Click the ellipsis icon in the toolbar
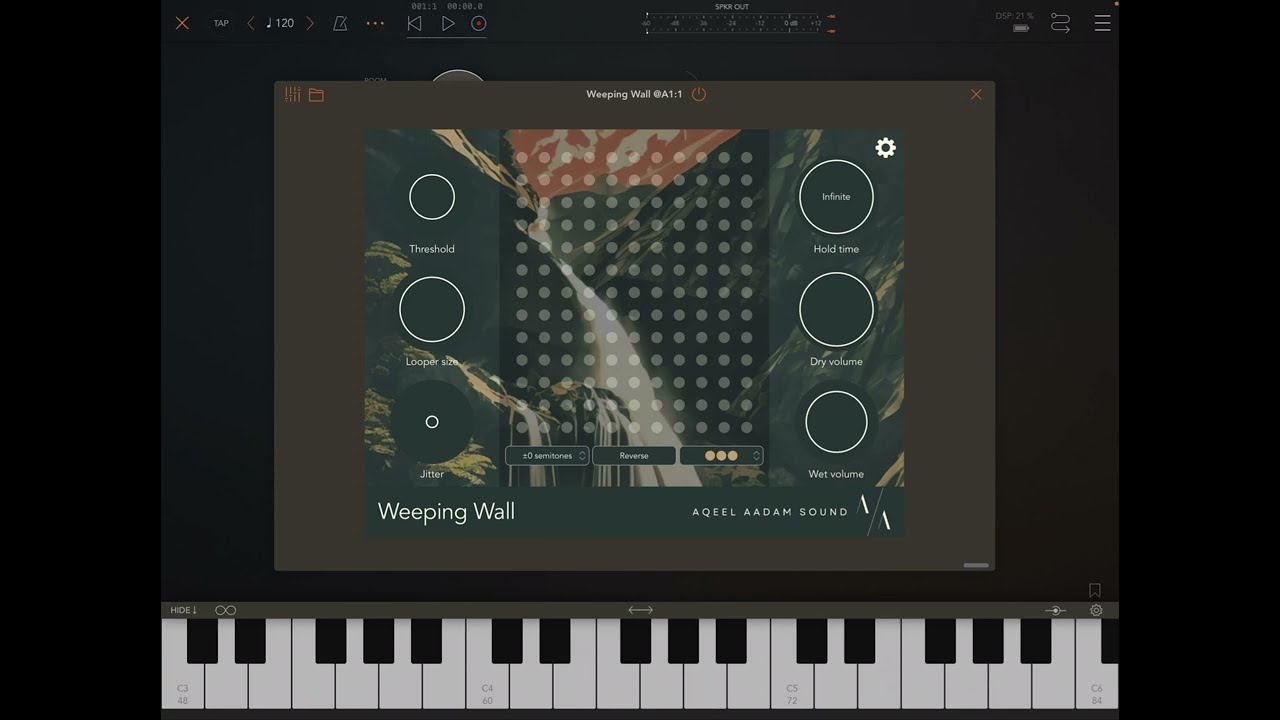 click(375, 23)
